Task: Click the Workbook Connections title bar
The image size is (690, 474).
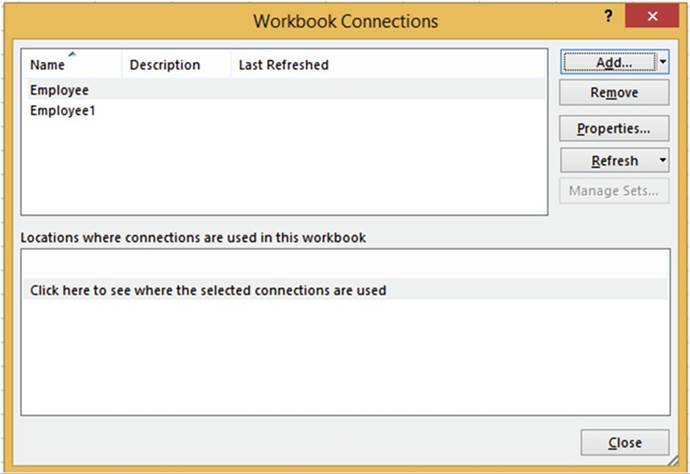Action: pos(345,20)
